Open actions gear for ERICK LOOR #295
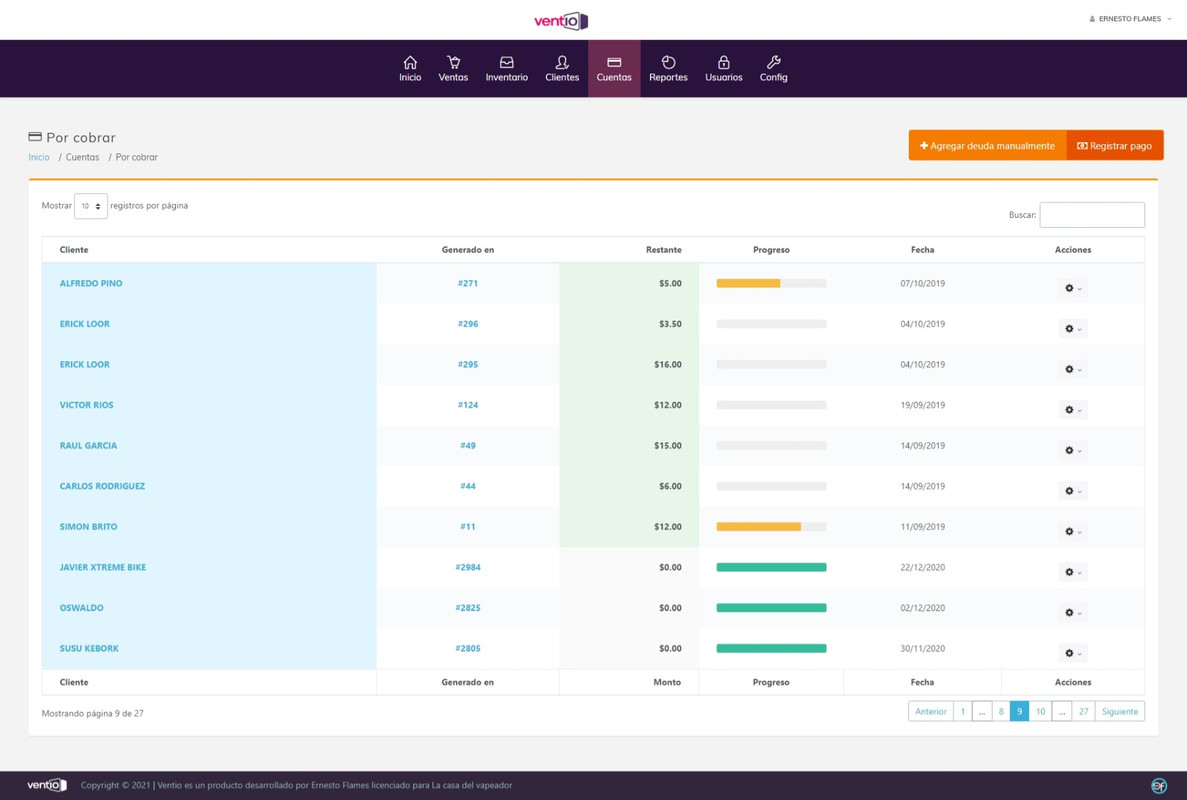This screenshot has height=800, width=1187. (1073, 369)
